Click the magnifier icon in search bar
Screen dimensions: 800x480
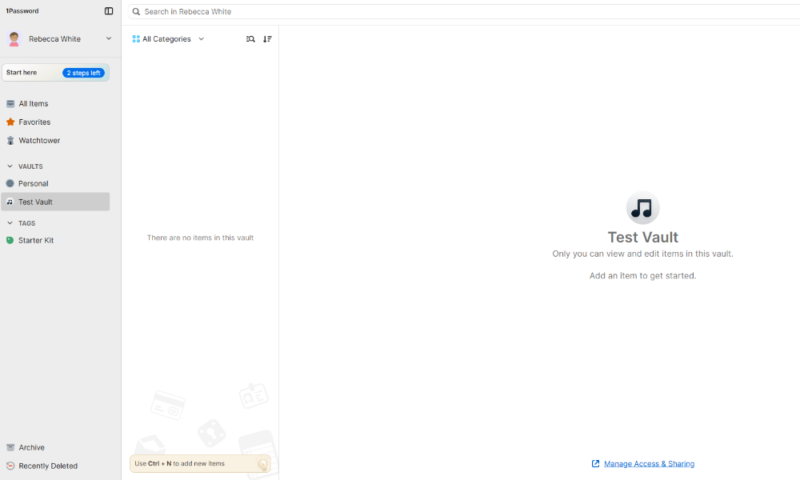click(136, 11)
